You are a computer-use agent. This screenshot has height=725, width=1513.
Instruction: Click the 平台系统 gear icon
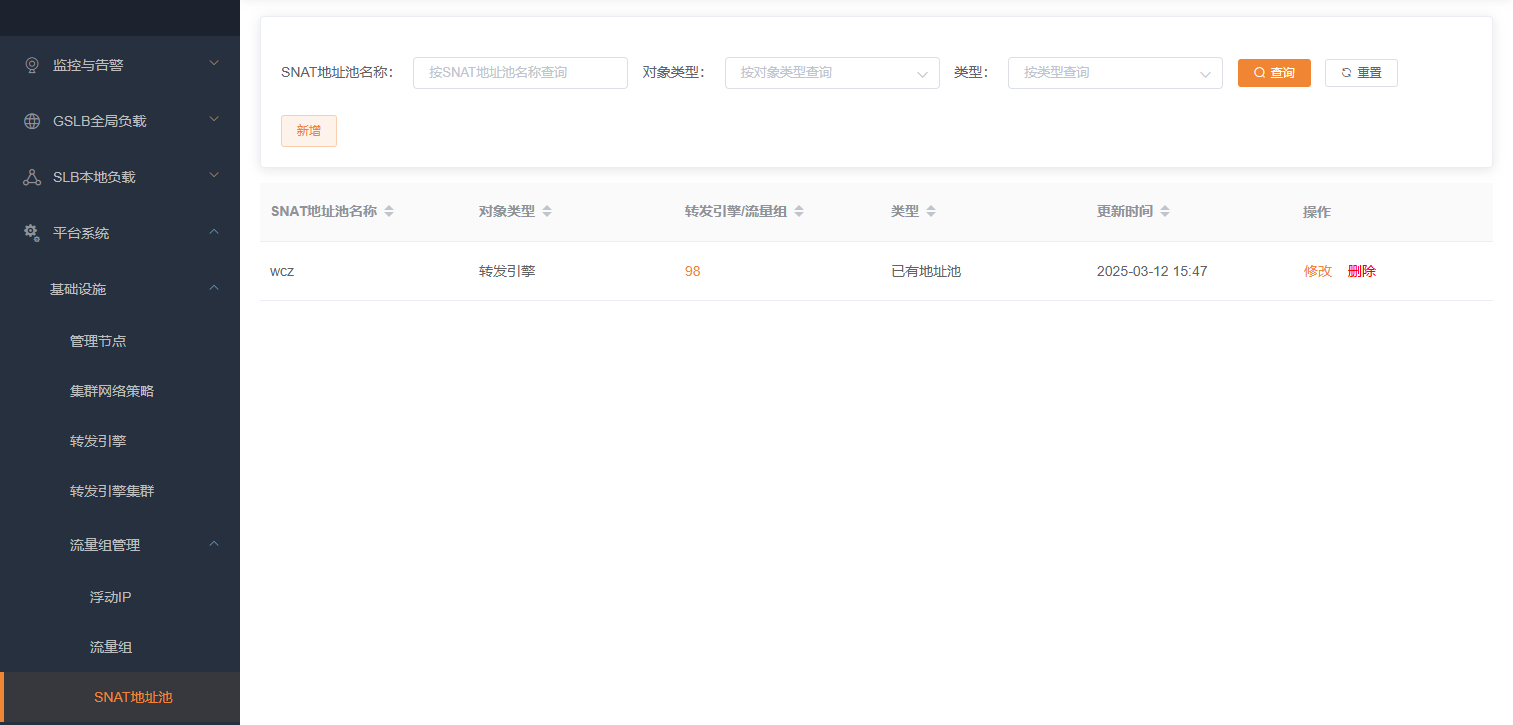click(32, 233)
